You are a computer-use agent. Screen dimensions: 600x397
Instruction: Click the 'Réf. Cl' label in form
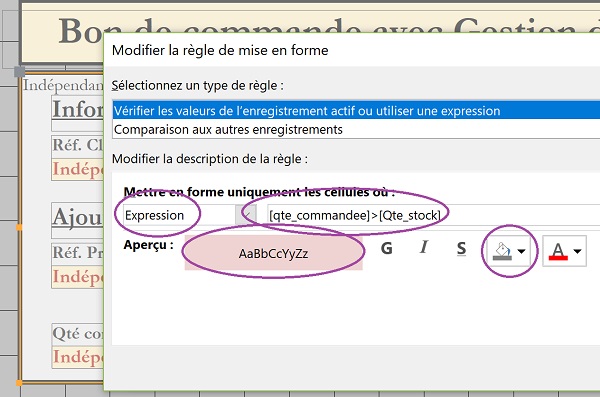78,145
